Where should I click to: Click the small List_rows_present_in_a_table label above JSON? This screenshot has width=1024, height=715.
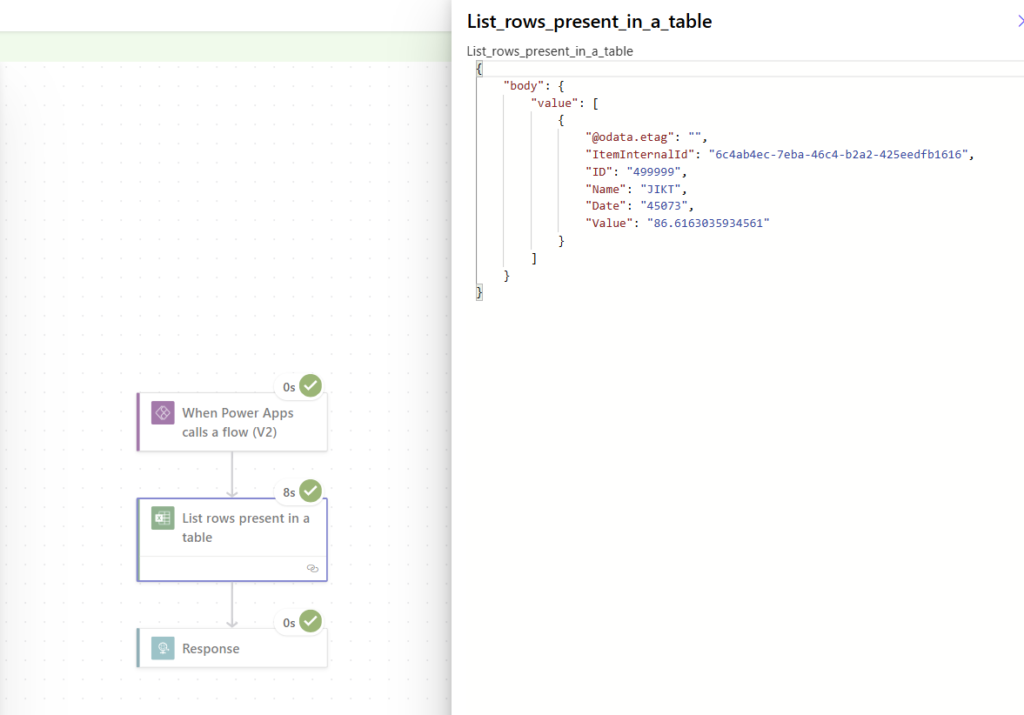click(550, 51)
